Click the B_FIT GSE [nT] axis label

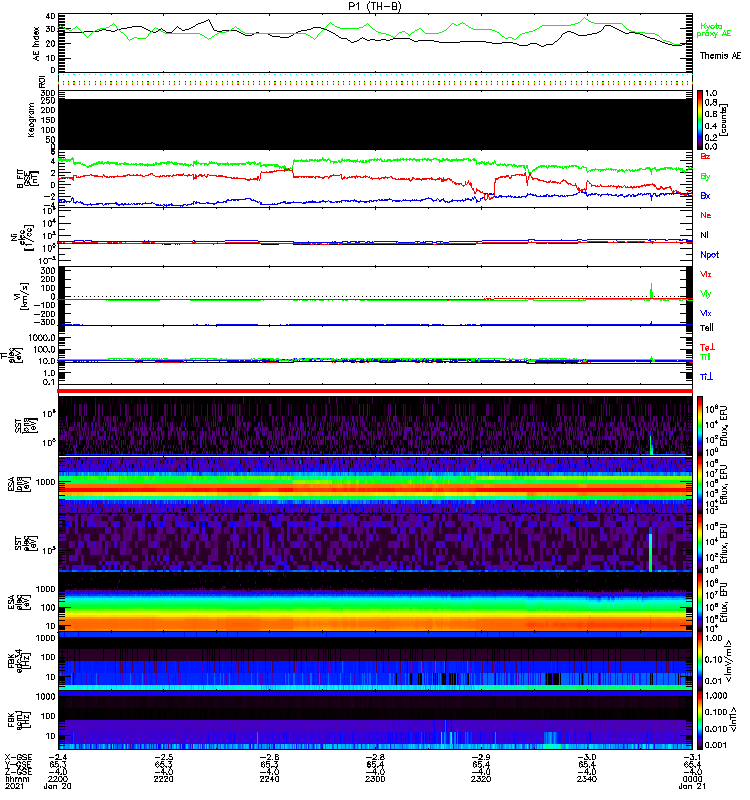click(27, 179)
